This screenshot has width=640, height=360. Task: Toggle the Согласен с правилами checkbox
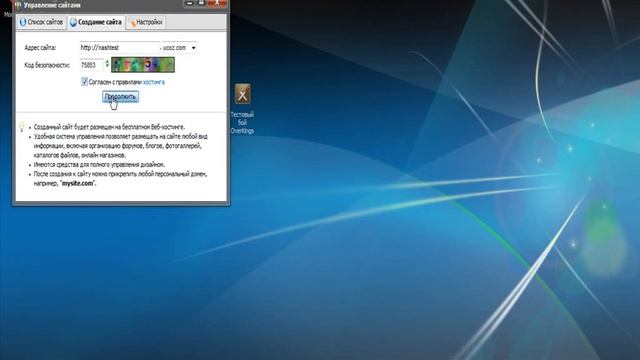pos(84,82)
